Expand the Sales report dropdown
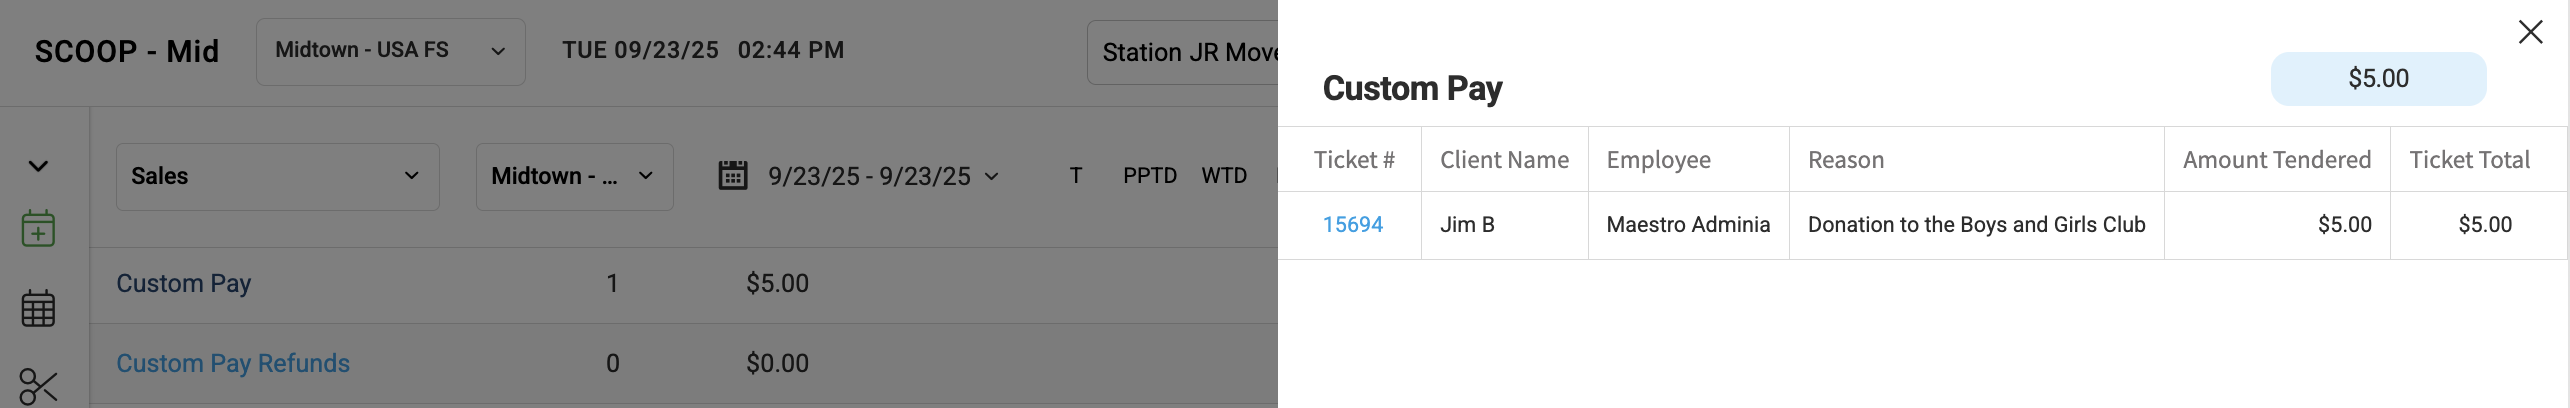2570x408 pixels. point(278,176)
